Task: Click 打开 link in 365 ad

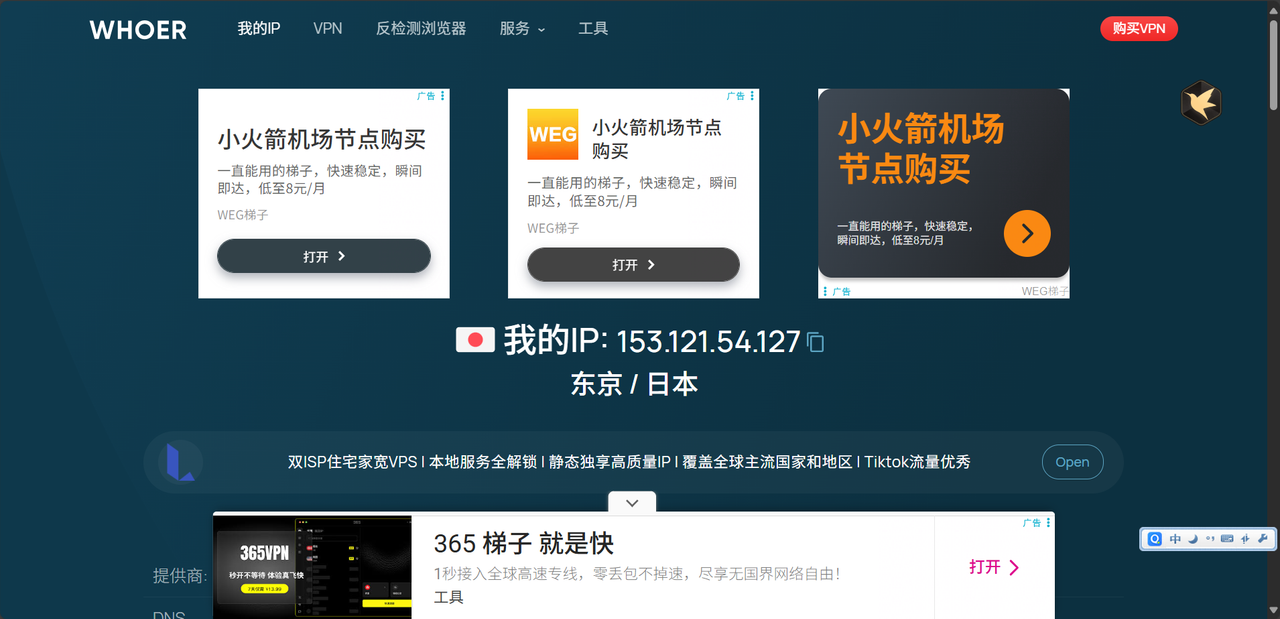Action: pyautogui.click(x=994, y=567)
